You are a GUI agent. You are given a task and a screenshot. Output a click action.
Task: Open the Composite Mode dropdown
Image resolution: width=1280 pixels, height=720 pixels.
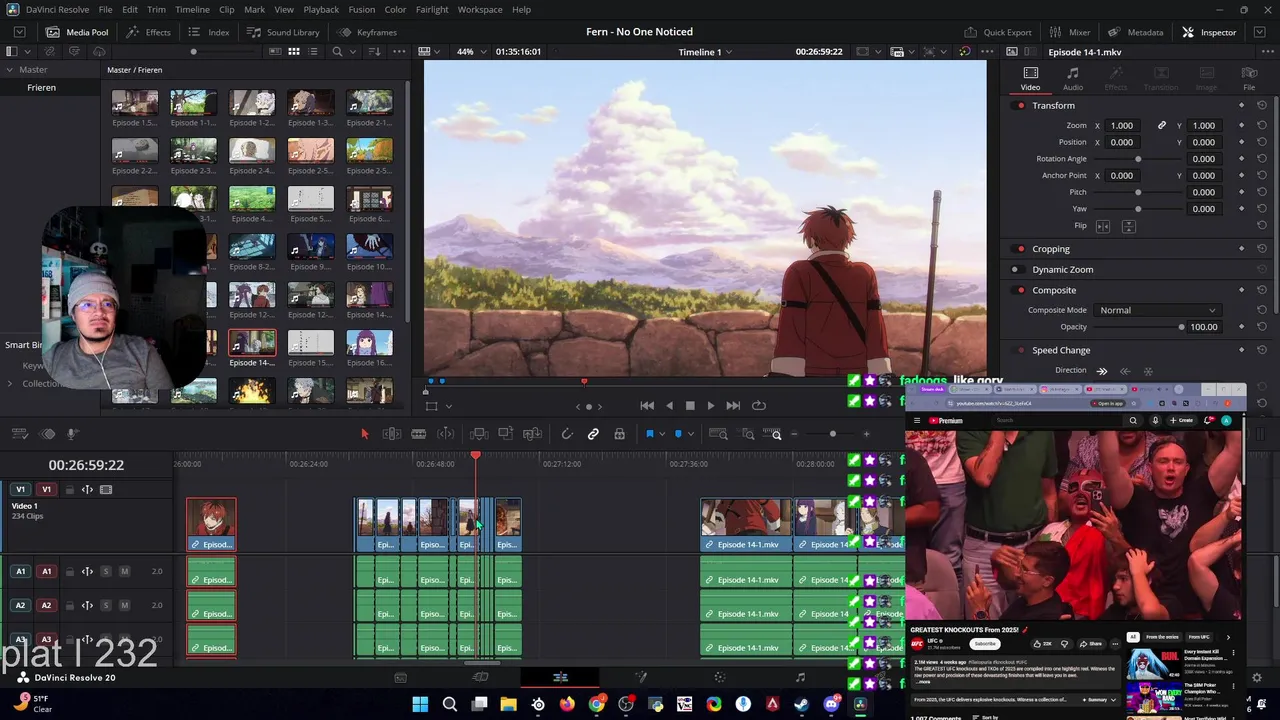point(1157,310)
